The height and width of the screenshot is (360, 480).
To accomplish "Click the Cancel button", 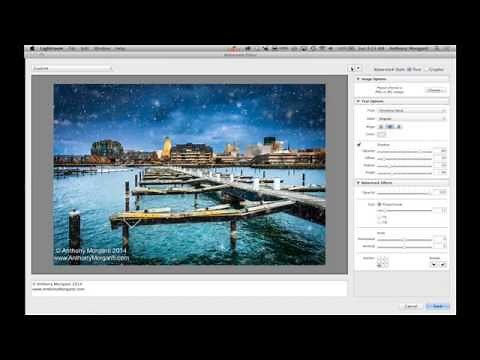I will click(x=411, y=306).
